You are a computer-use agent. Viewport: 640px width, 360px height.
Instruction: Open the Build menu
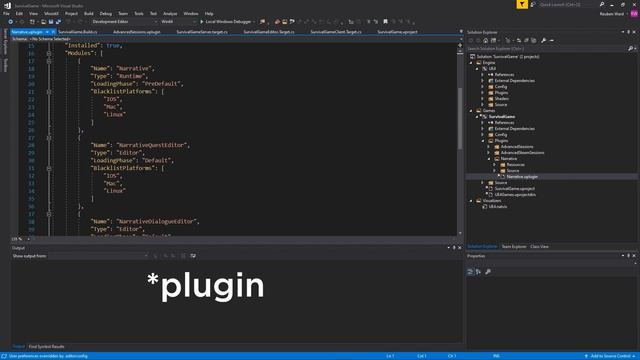[89, 13]
